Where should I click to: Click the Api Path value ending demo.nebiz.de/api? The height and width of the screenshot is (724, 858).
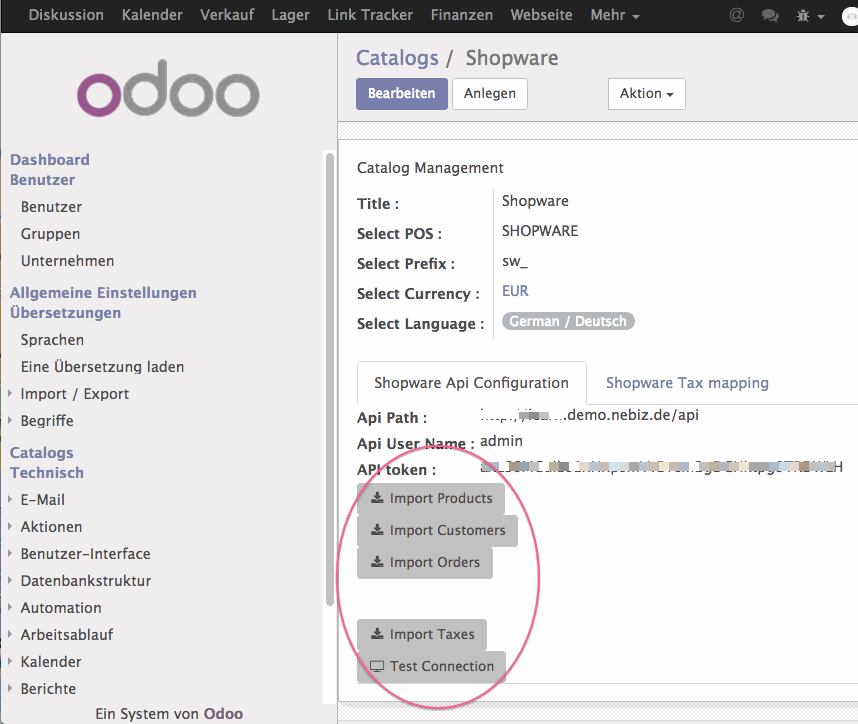(x=589, y=415)
